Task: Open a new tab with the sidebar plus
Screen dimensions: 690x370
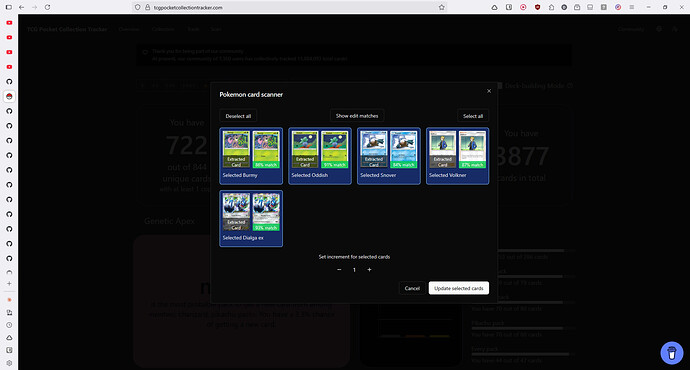Action: pos(9,284)
